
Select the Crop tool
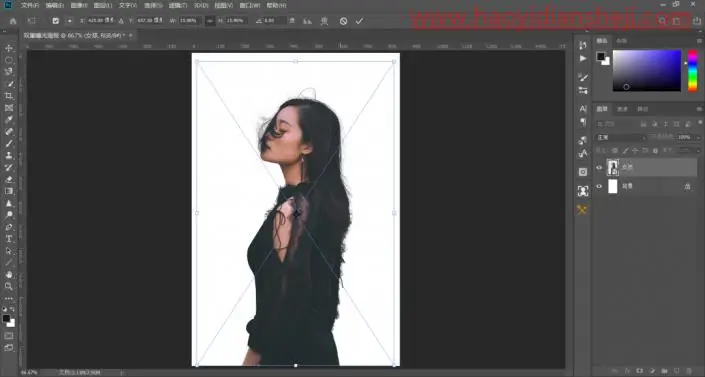click(9, 96)
